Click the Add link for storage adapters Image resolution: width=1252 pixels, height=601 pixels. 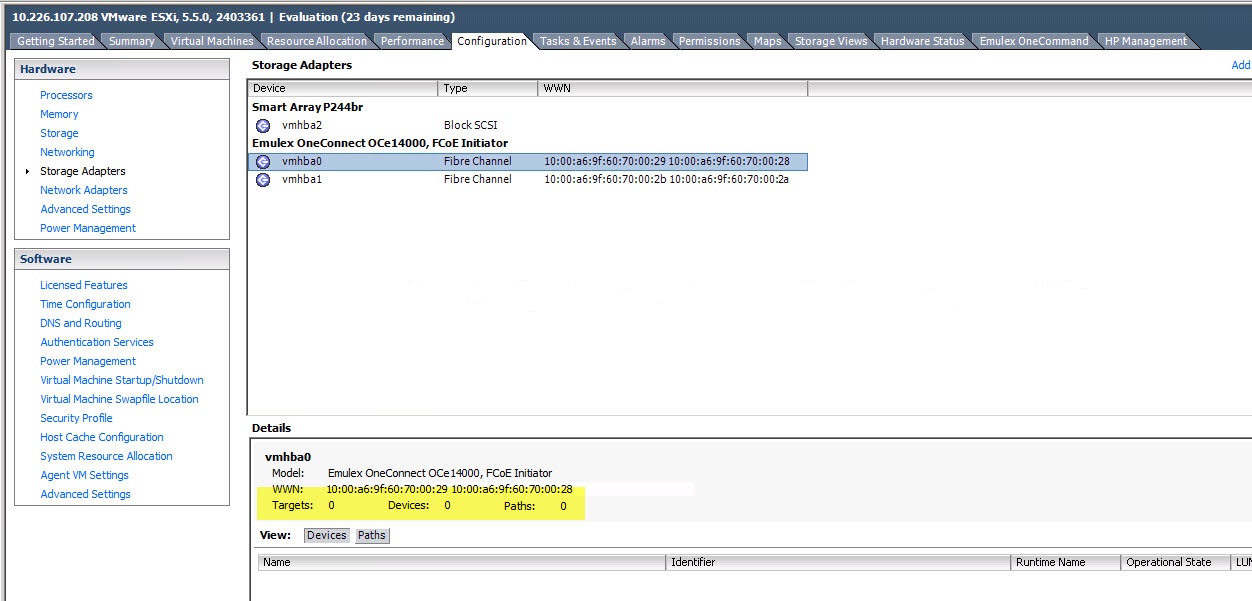1240,65
